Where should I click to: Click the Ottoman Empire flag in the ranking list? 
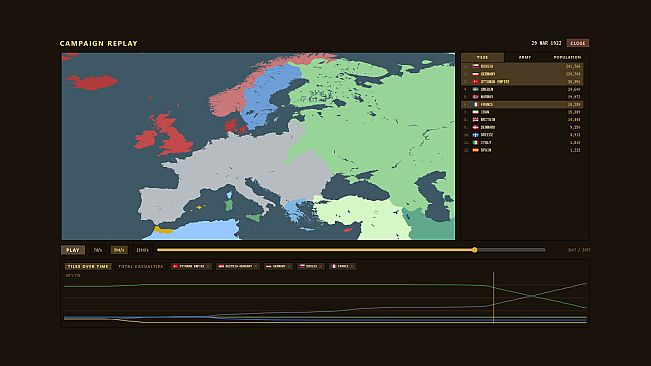[x=476, y=82]
